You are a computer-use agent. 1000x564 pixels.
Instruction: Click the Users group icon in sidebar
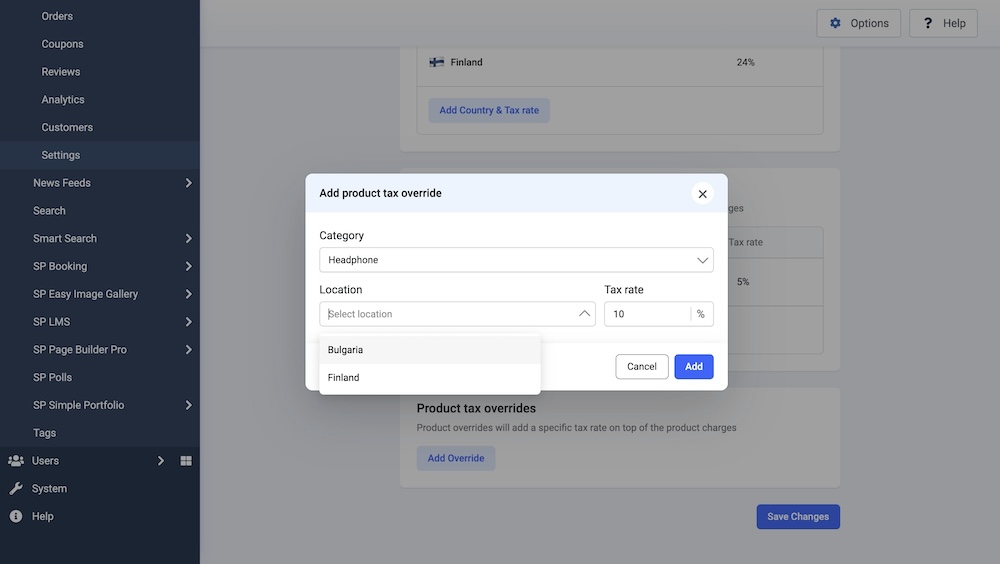(16, 461)
